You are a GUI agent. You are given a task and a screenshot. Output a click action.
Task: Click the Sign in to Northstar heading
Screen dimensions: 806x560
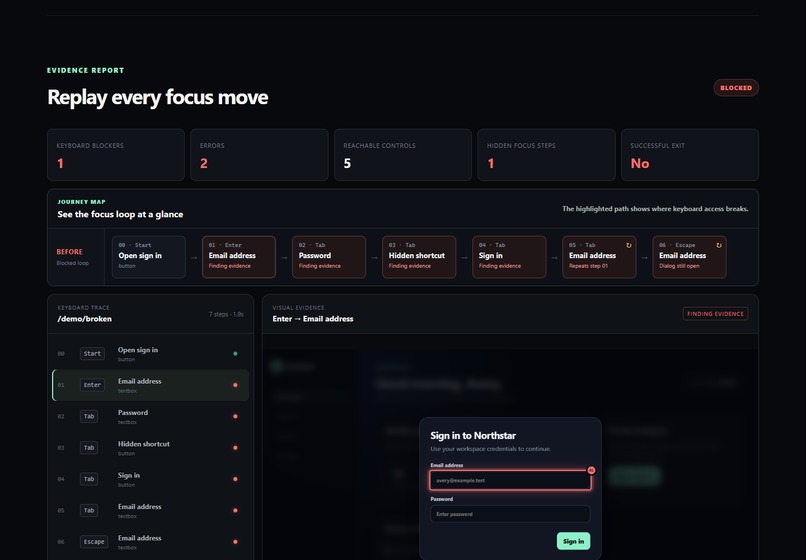473,436
